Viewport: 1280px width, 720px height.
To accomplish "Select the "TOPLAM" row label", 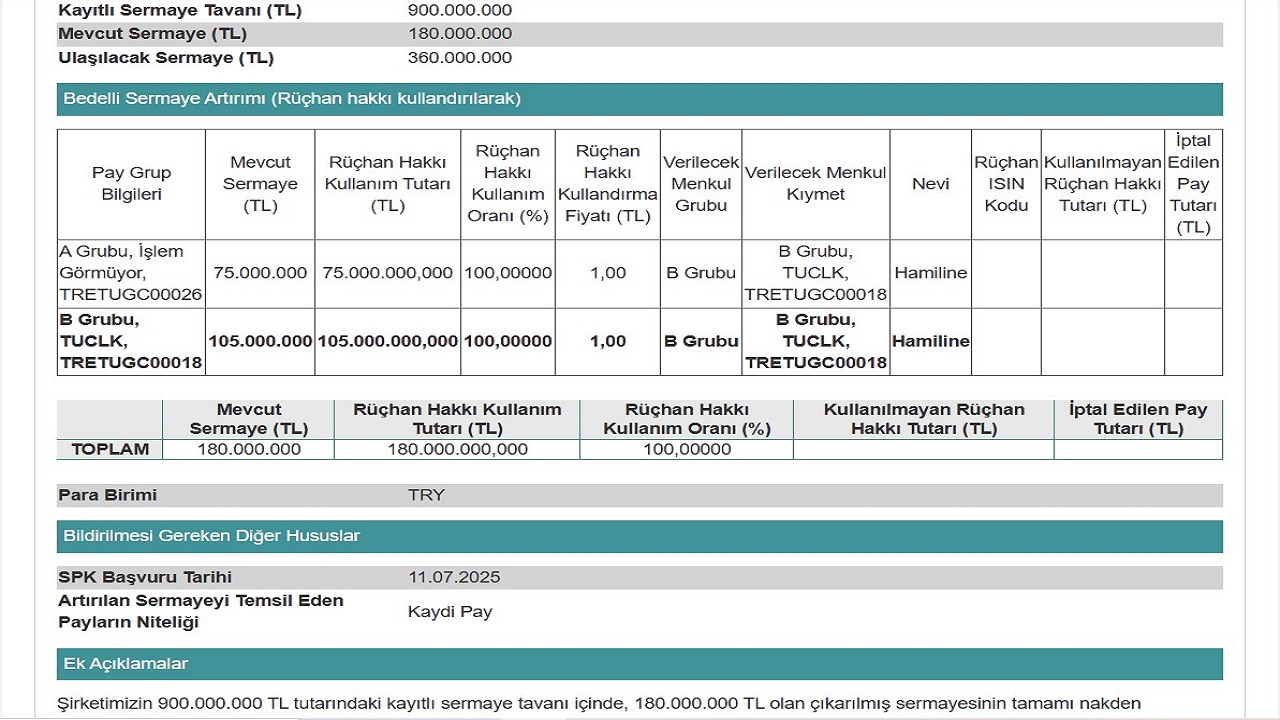I will [x=110, y=449].
